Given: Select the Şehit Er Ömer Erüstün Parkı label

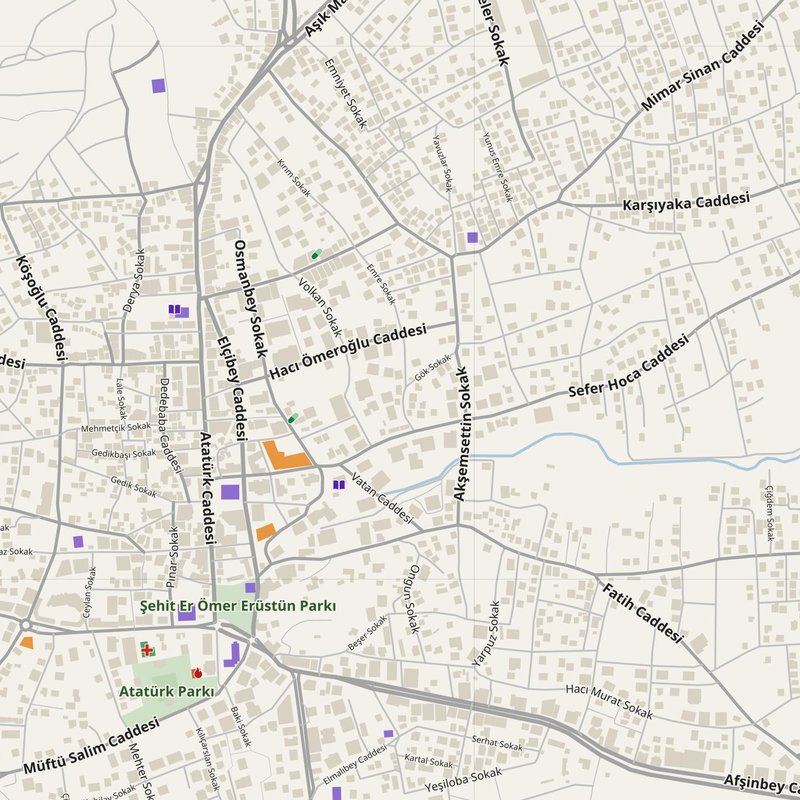Looking at the screenshot, I should 238,606.
